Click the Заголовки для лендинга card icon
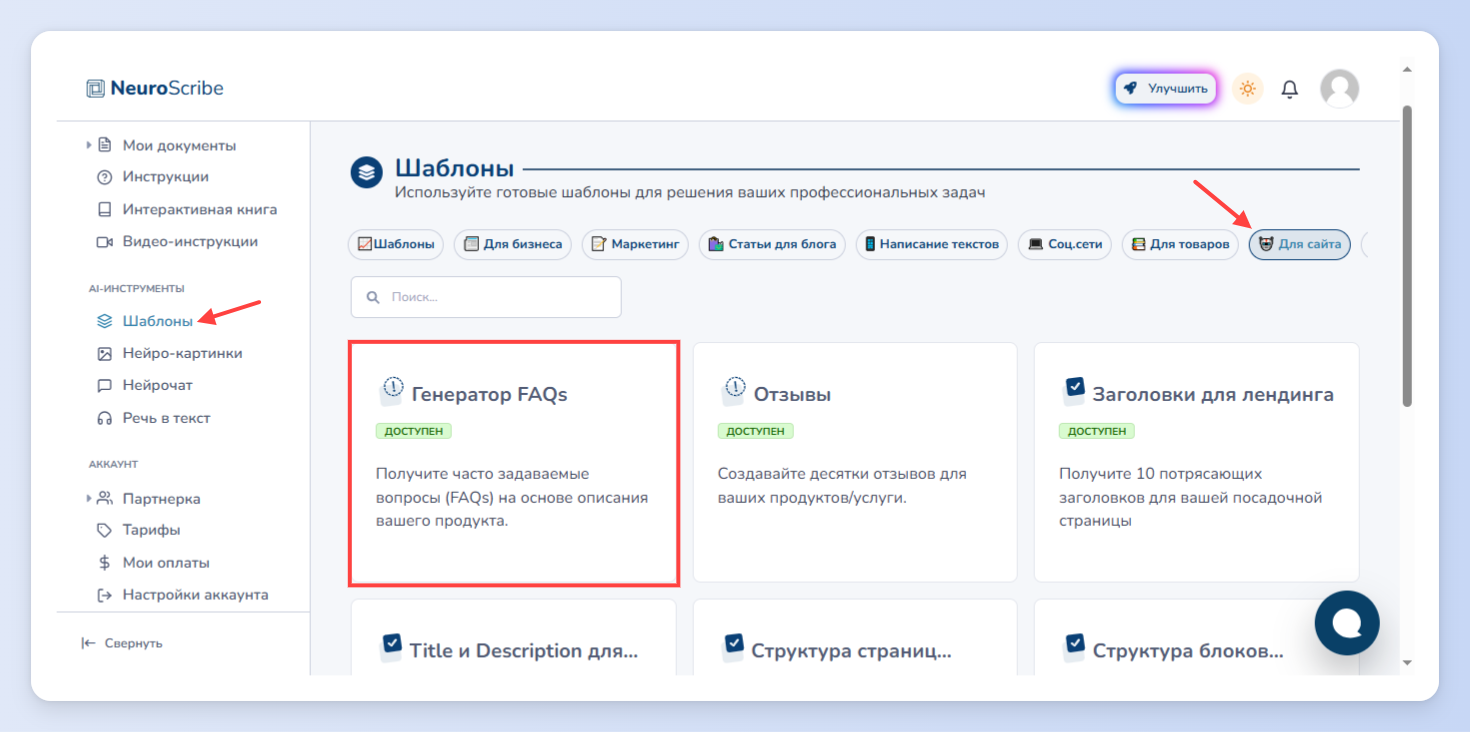1470x732 pixels. tap(1075, 390)
